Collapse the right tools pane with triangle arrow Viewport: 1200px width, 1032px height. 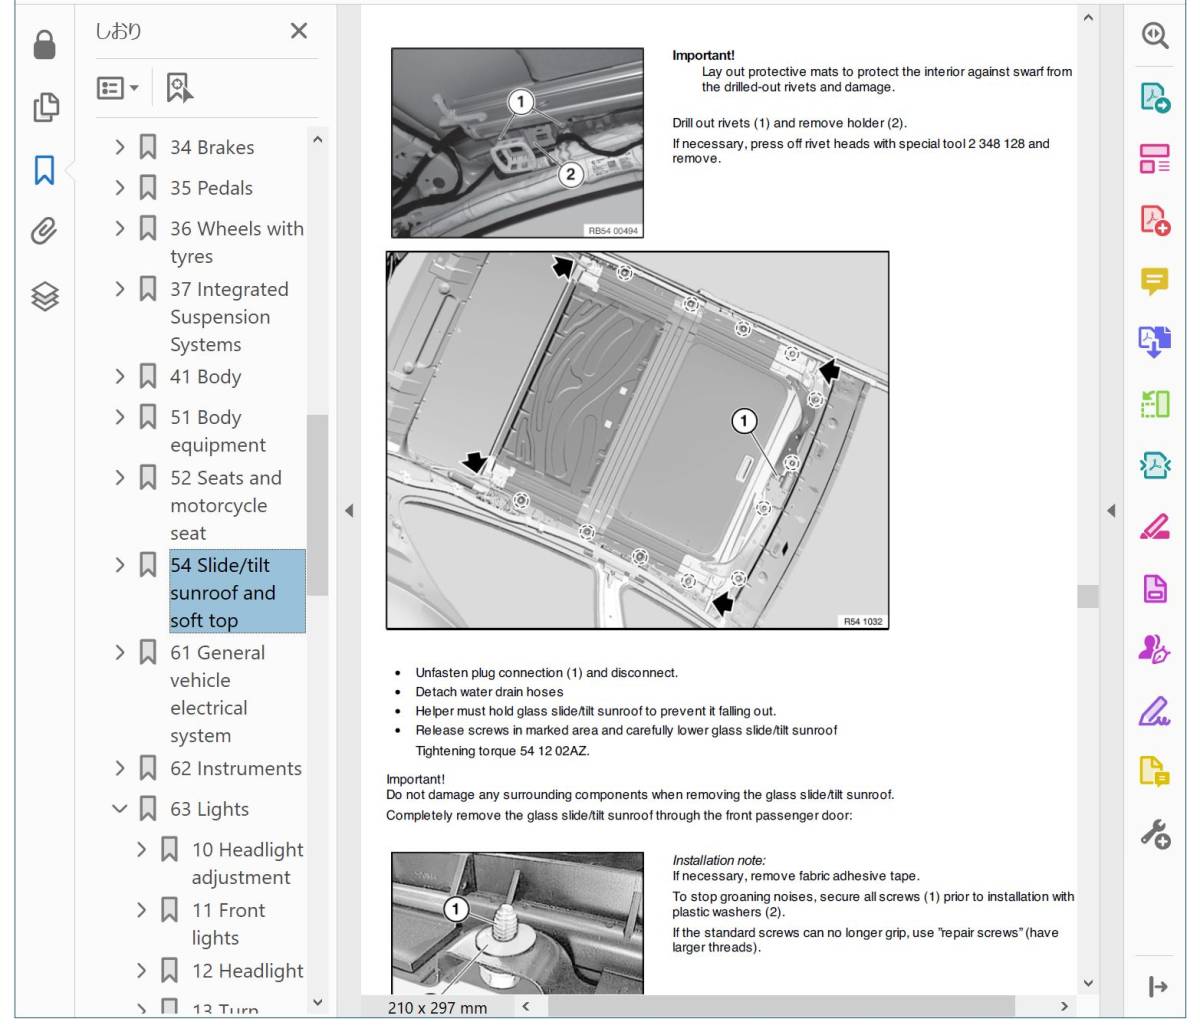point(1111,510)
